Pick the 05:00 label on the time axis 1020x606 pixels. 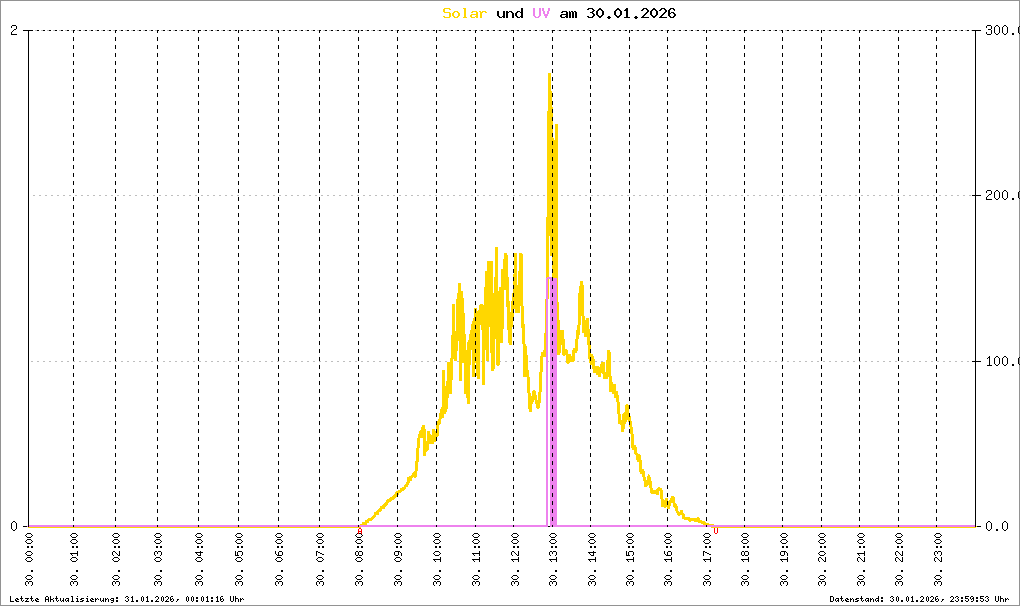[x=240, y=551]
